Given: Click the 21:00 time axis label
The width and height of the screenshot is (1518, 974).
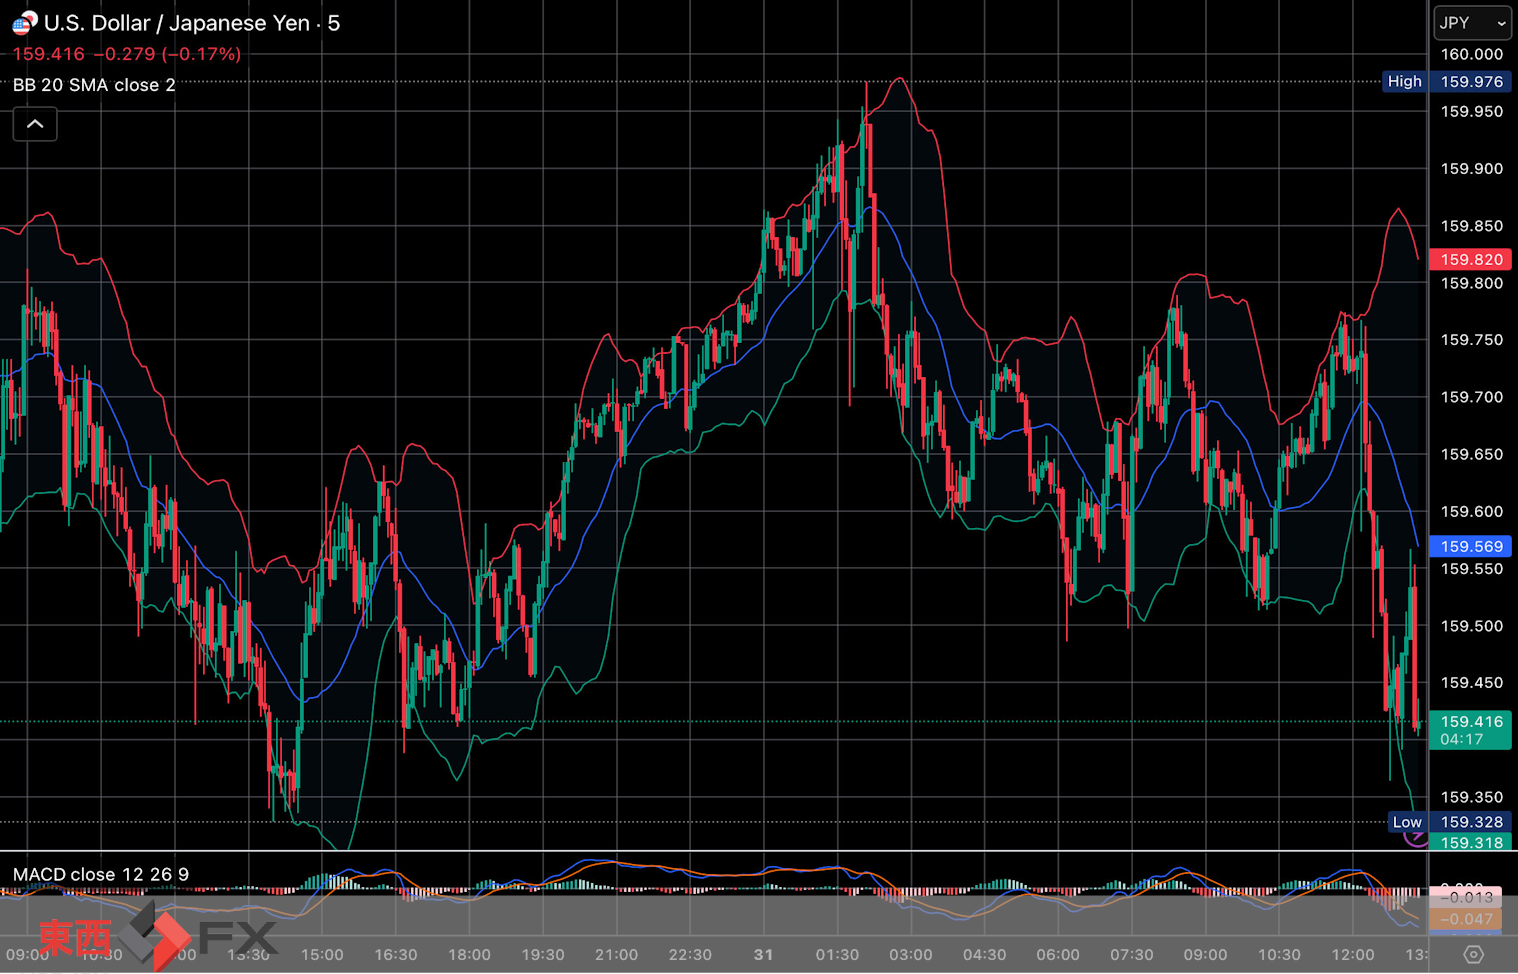Looking at the screenshot, I should pos(616,955).
